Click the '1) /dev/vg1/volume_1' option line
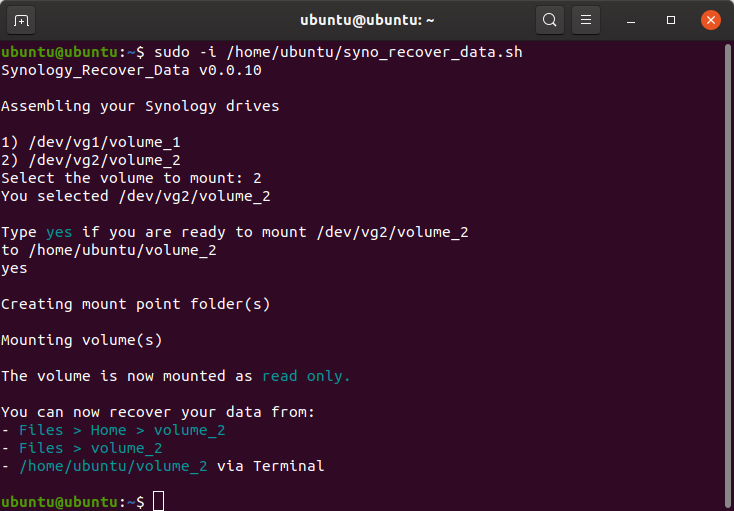 tap(90, 142)
